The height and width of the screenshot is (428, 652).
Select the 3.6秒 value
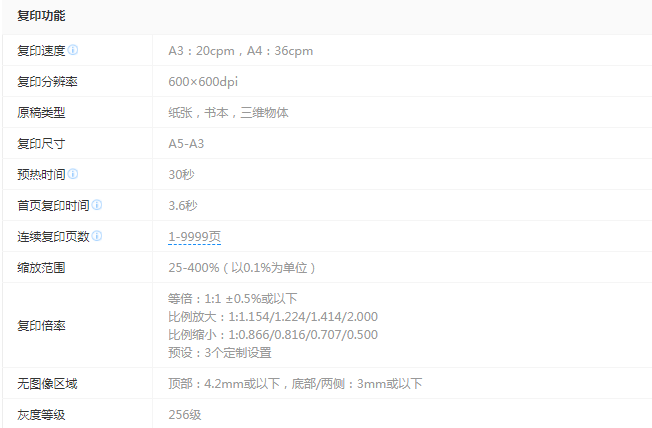[x=183, y=205]
